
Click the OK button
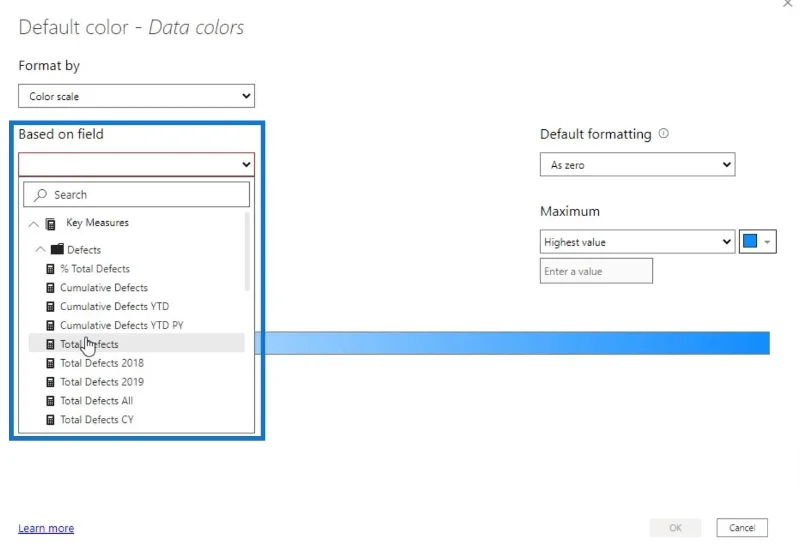point(676,527)
